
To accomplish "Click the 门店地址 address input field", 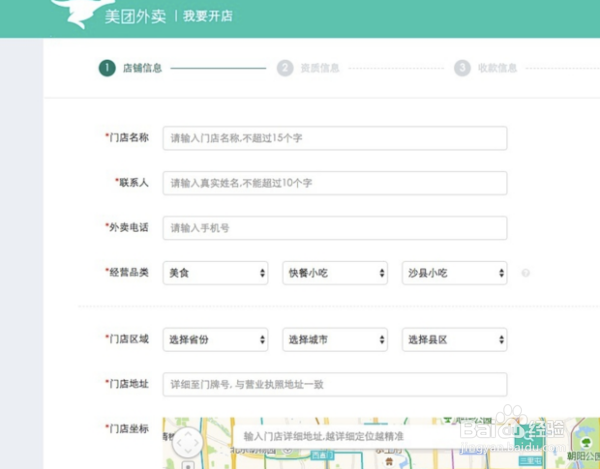I will pyautogui.click(x=335, y=384).
